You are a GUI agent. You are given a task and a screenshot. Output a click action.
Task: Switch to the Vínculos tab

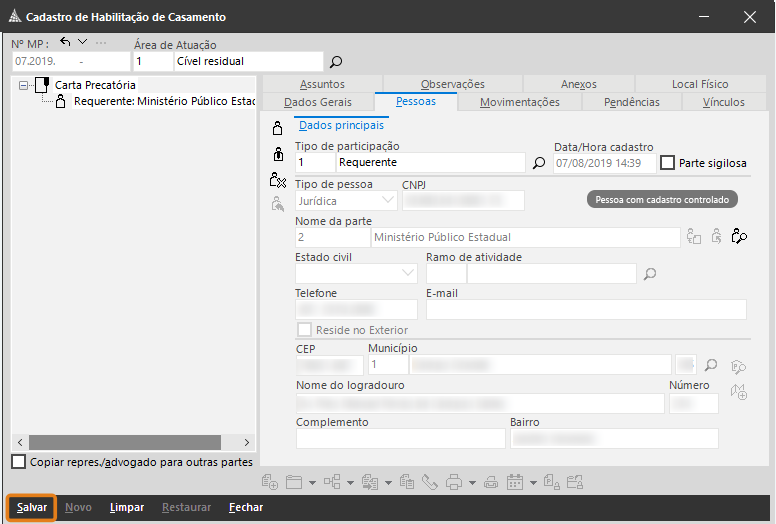(724, 102)
